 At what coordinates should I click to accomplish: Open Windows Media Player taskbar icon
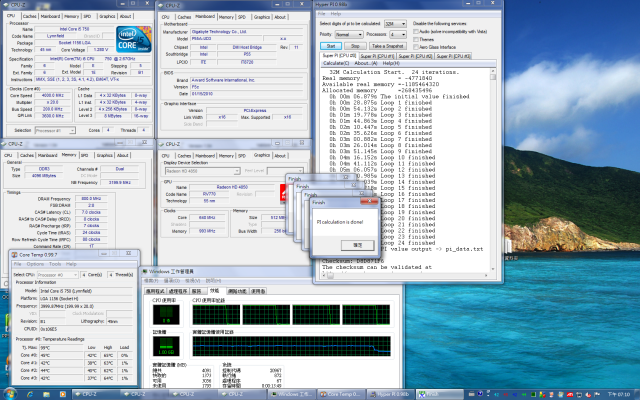pyautogui.click(x=62, y=394)
